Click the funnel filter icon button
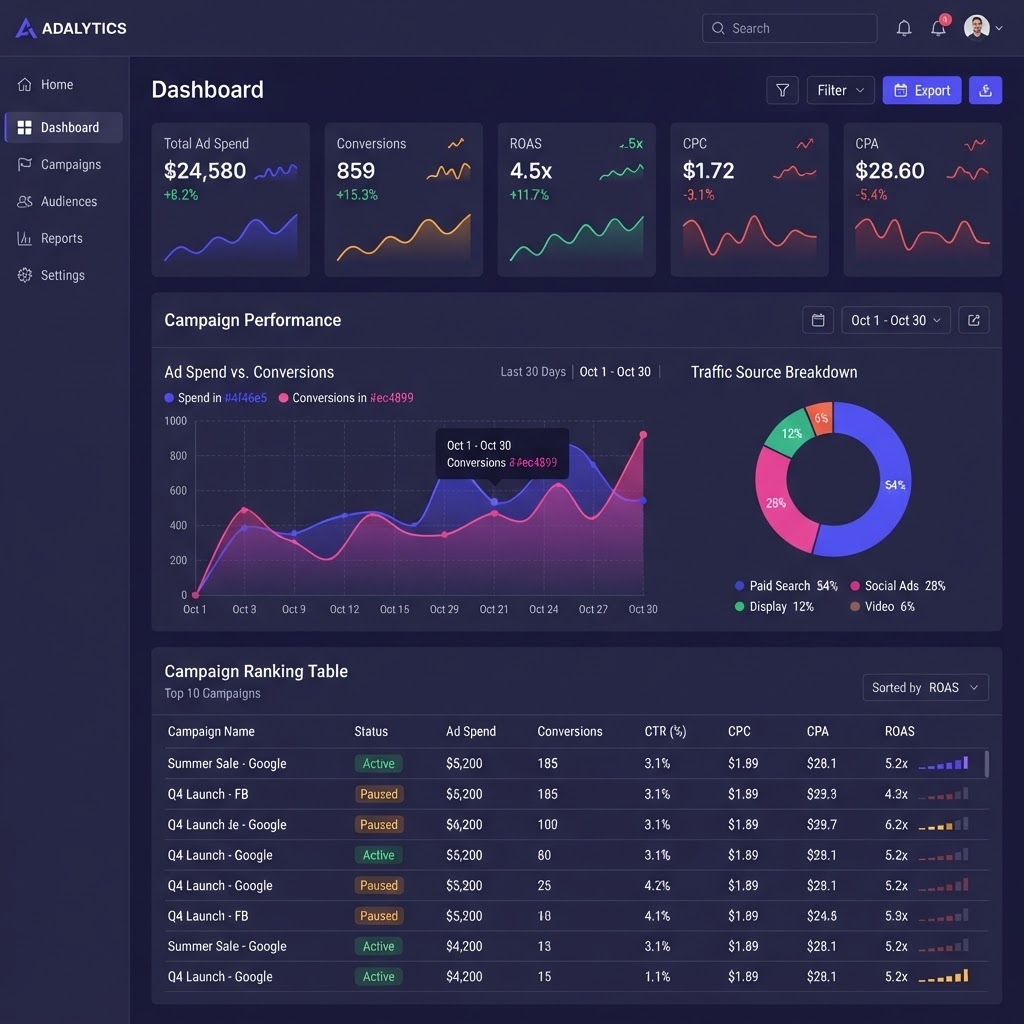Viewport: 1024px width, 1024px height. pyautogui.click(x=782, y=90)
